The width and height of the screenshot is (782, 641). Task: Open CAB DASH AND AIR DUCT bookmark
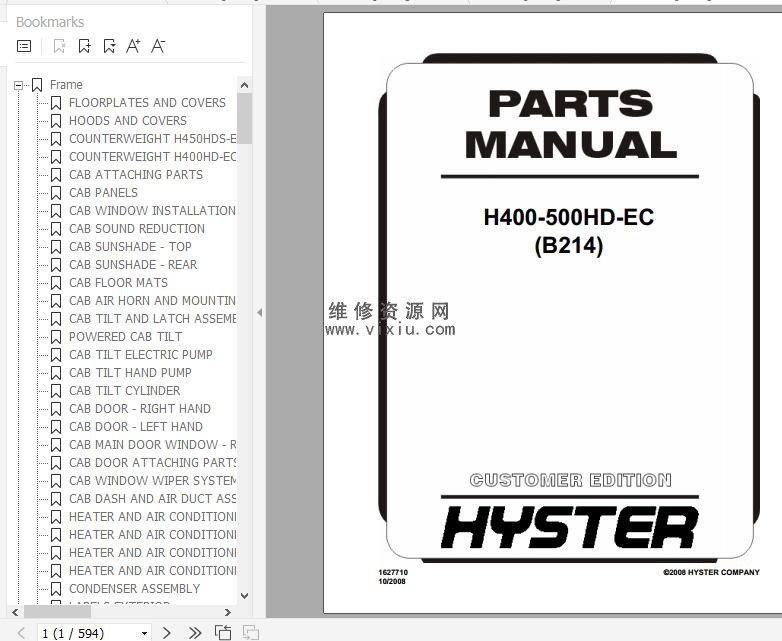pyautogui.click(x=153, y=498)
